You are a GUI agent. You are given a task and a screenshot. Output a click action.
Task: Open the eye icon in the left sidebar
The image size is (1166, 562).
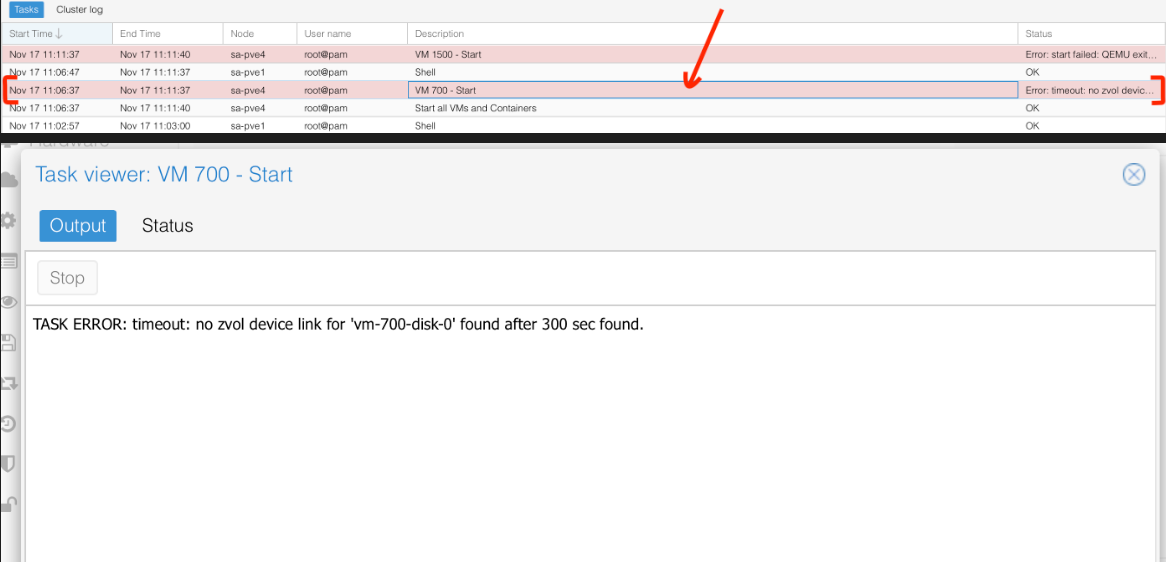(9, 302)
